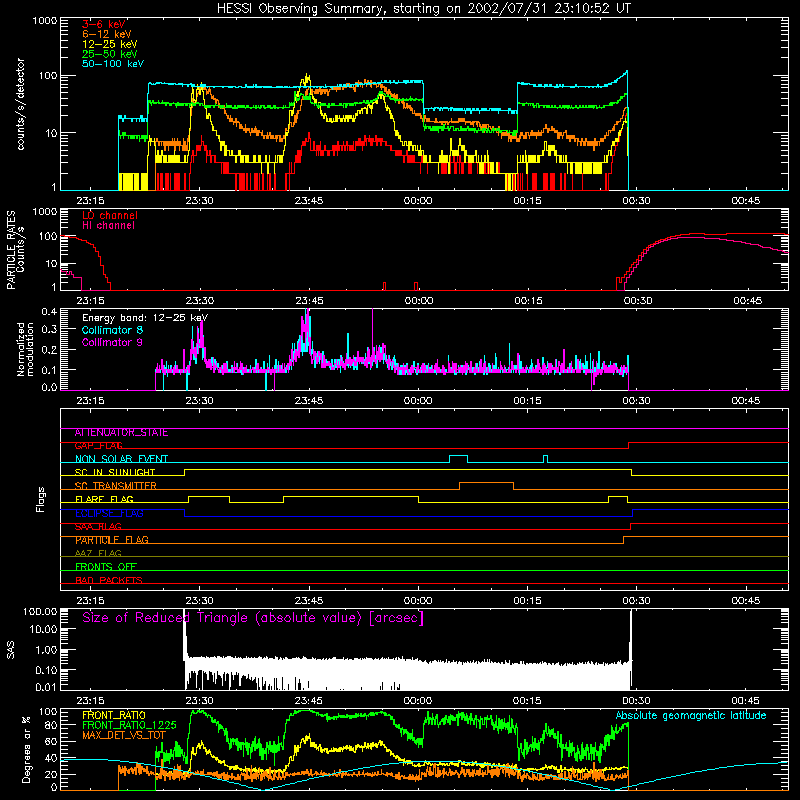
Task: Click the GAP_FLAG label
Action: pyautogui.click(x=98, y=446)
